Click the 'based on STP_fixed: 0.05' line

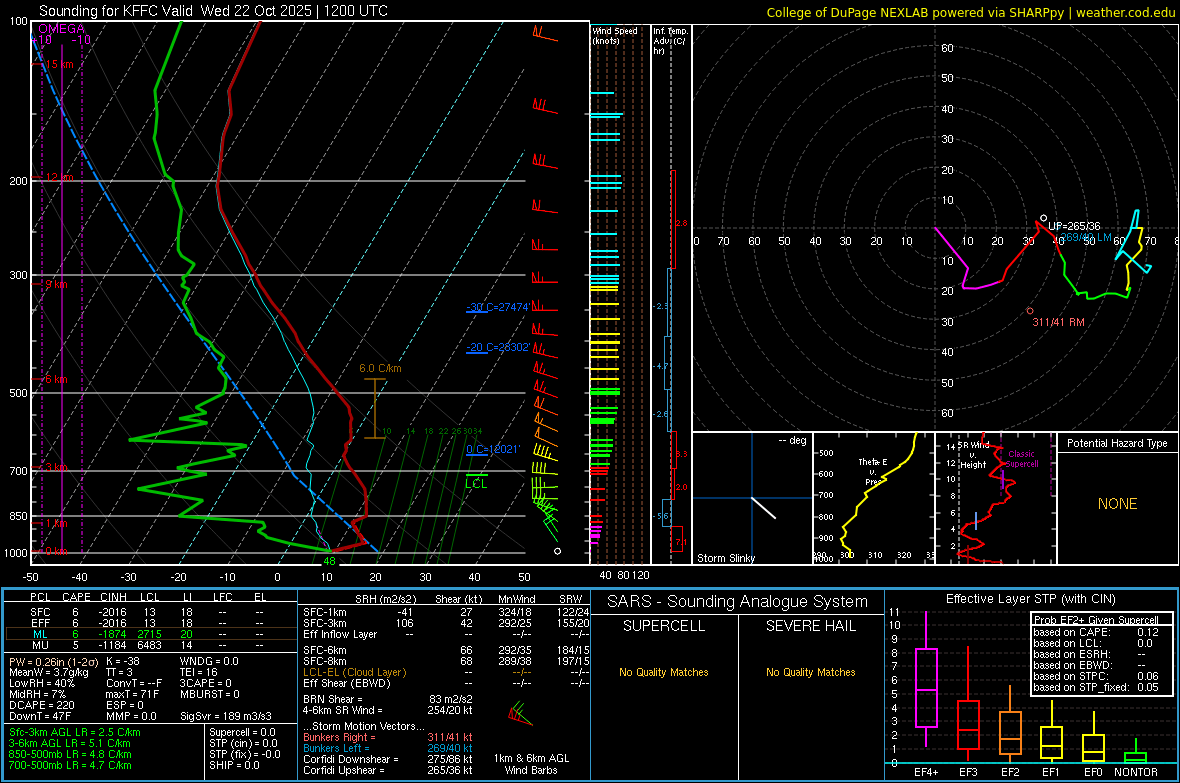click(x=1096, y=687)
